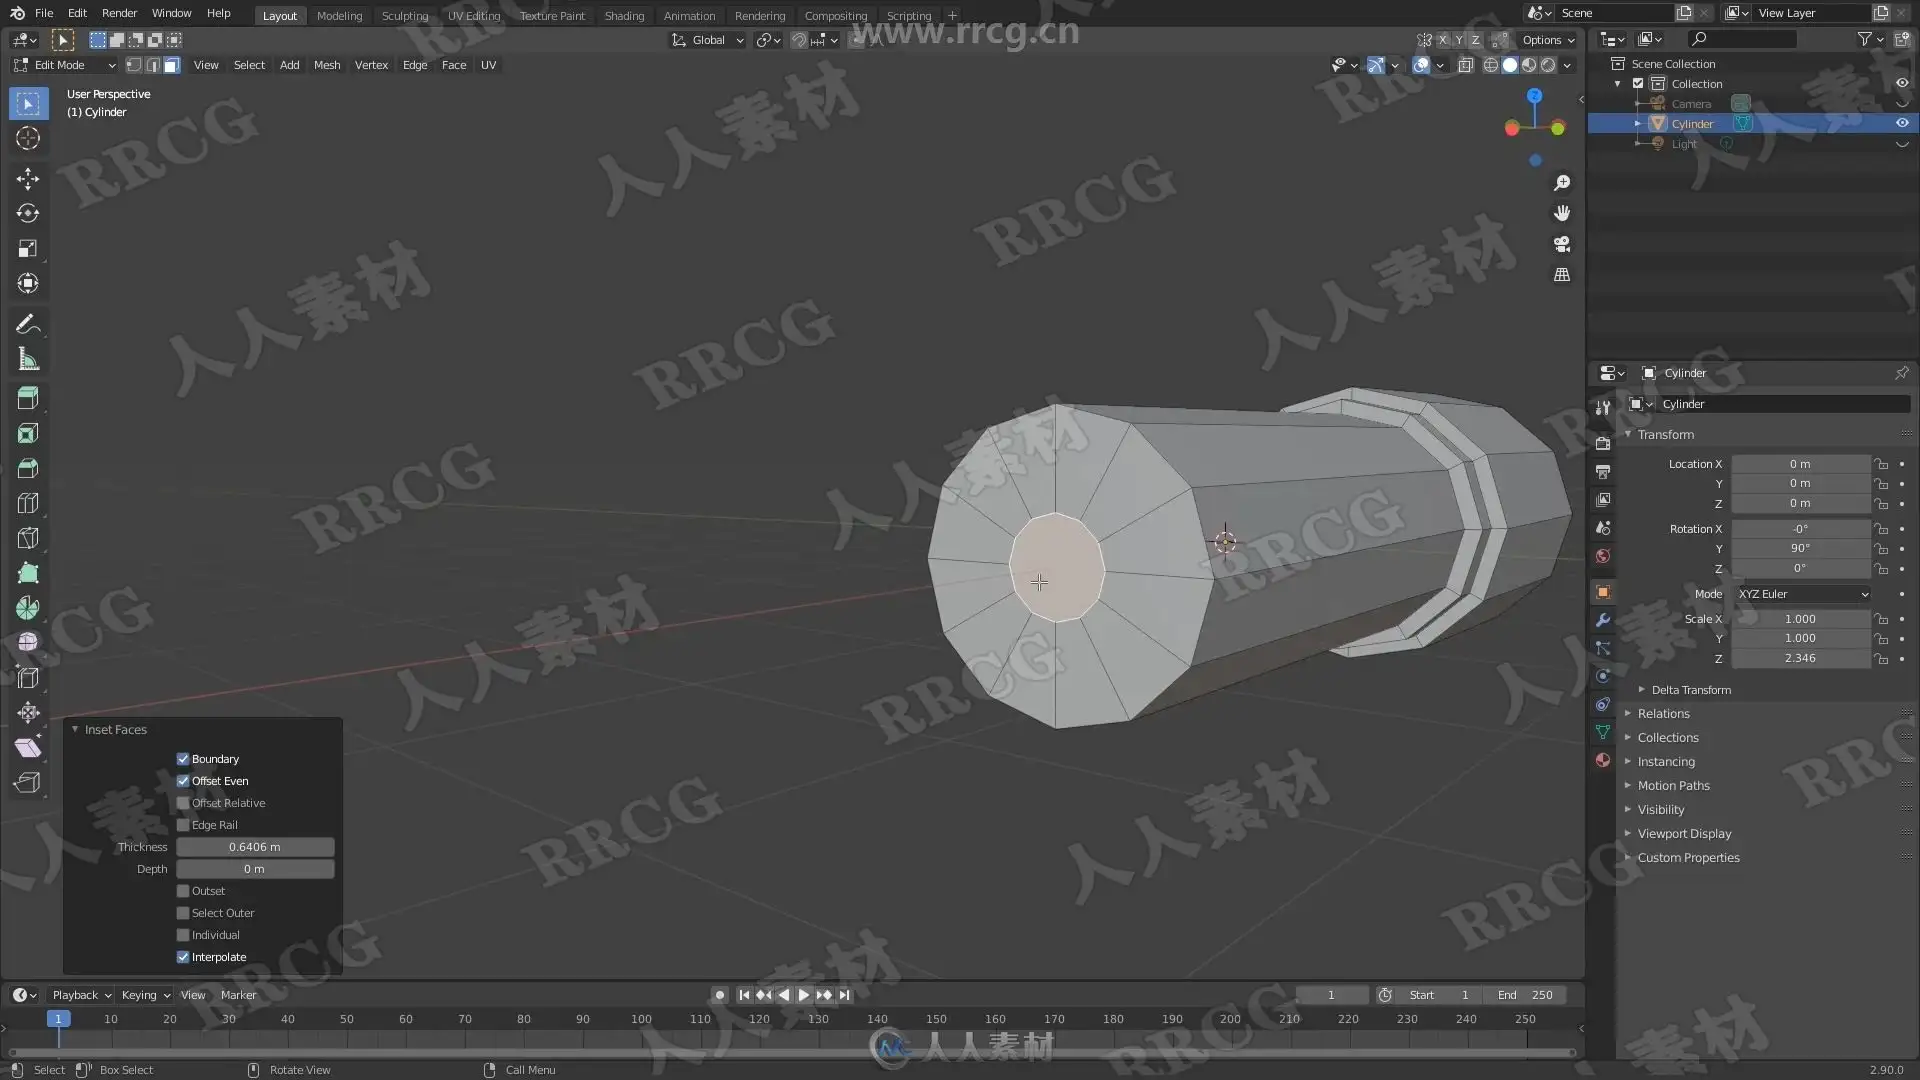1920x1080 pixels.
Task: Click the Options button in header
Action: pyautogui.click(x=1547, y=40)
